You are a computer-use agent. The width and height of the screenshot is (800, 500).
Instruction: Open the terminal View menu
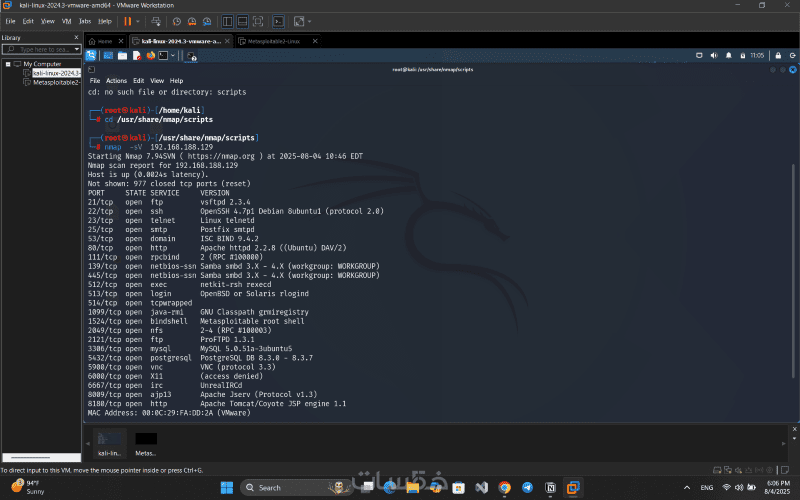[x=157, y=81]
